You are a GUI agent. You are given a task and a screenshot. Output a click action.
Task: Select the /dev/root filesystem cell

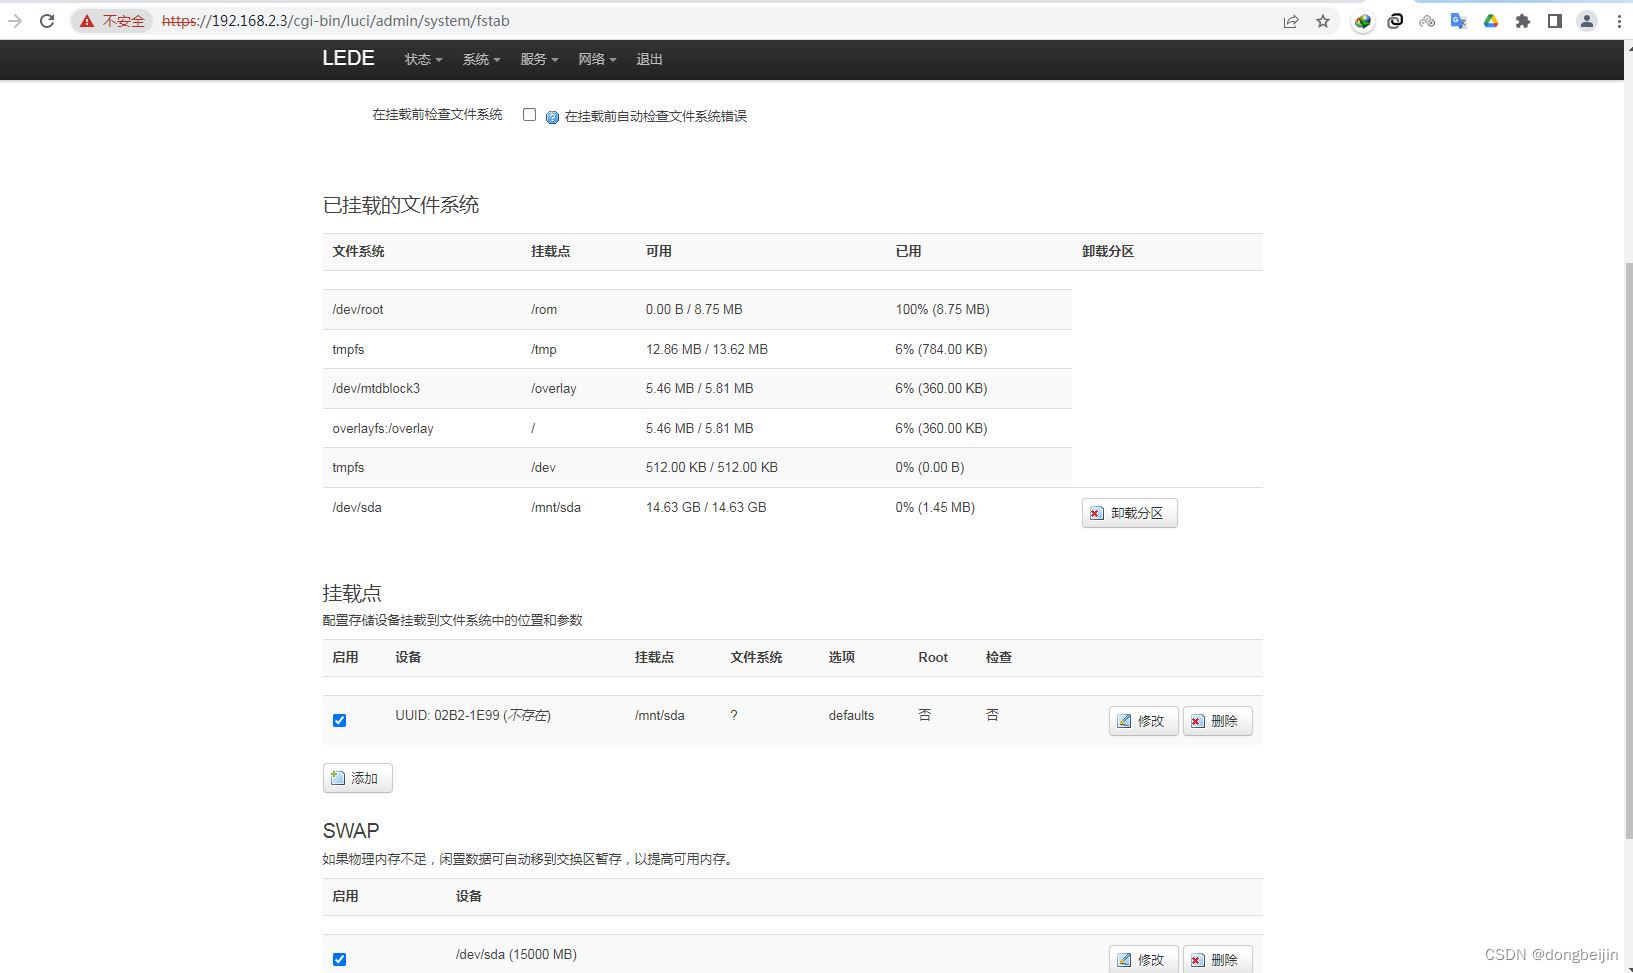[358, 310]
